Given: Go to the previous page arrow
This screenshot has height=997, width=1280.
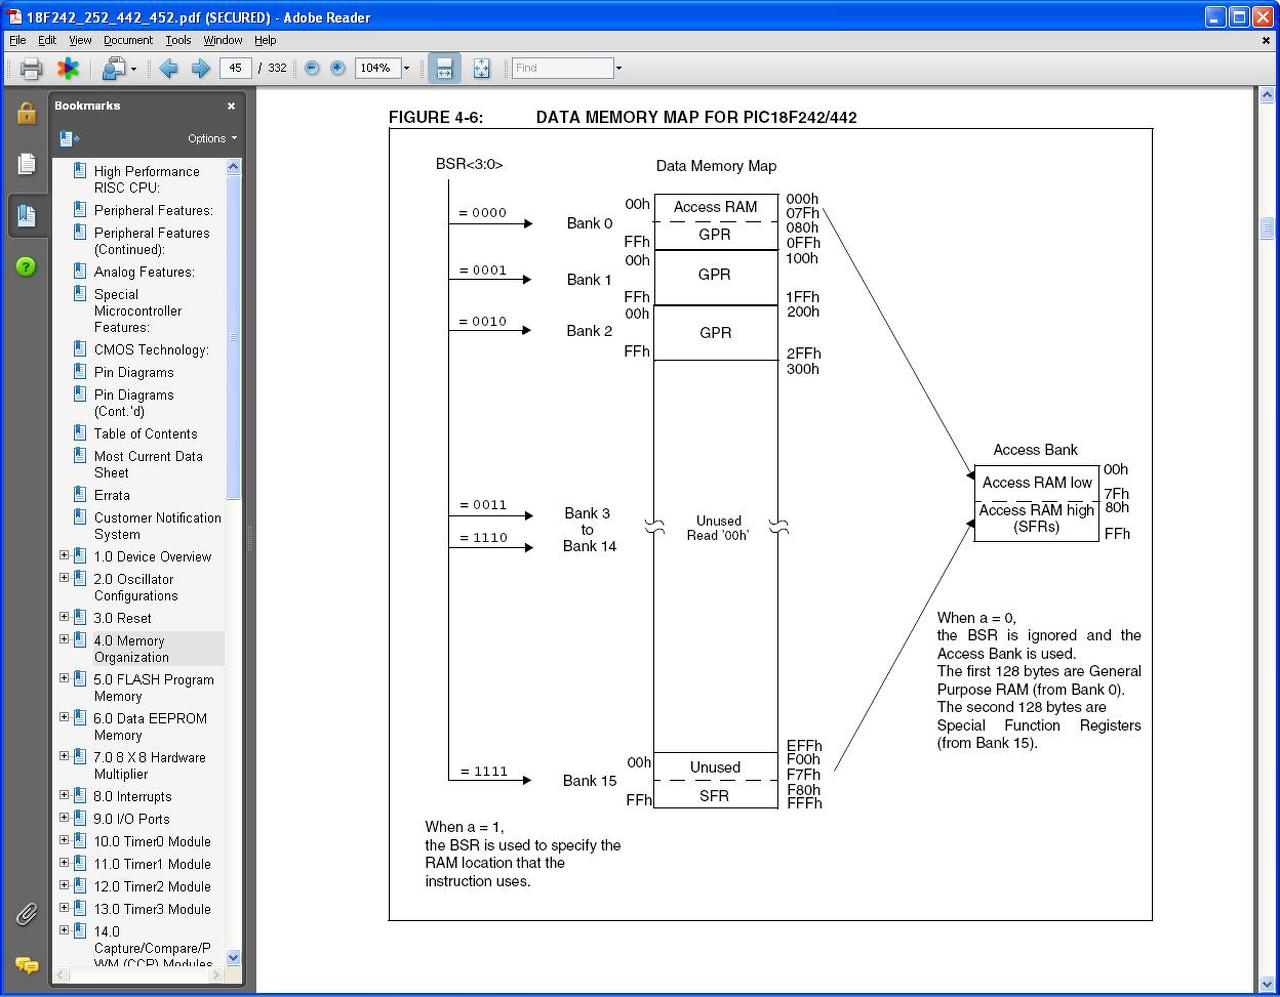Looking at the screenshot, I should click(x=168, y=68).
